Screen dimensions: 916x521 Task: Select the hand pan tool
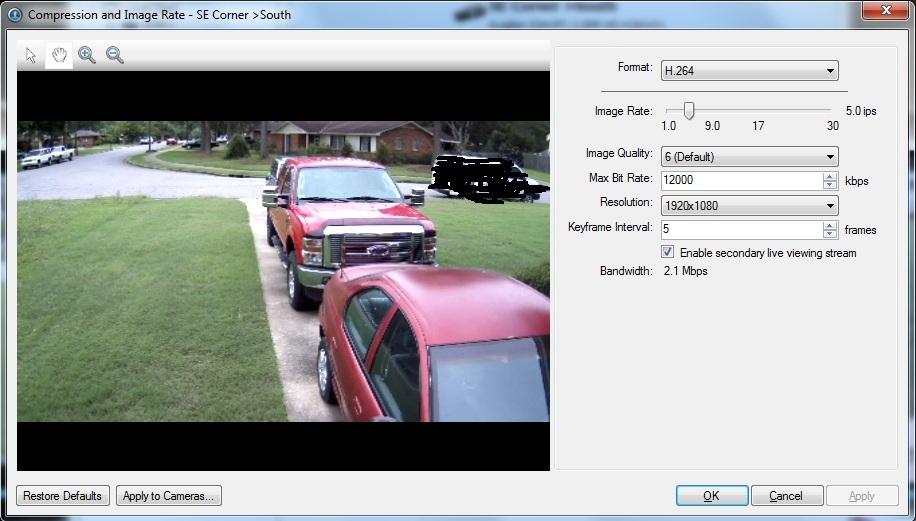click(x=59, y=56)
